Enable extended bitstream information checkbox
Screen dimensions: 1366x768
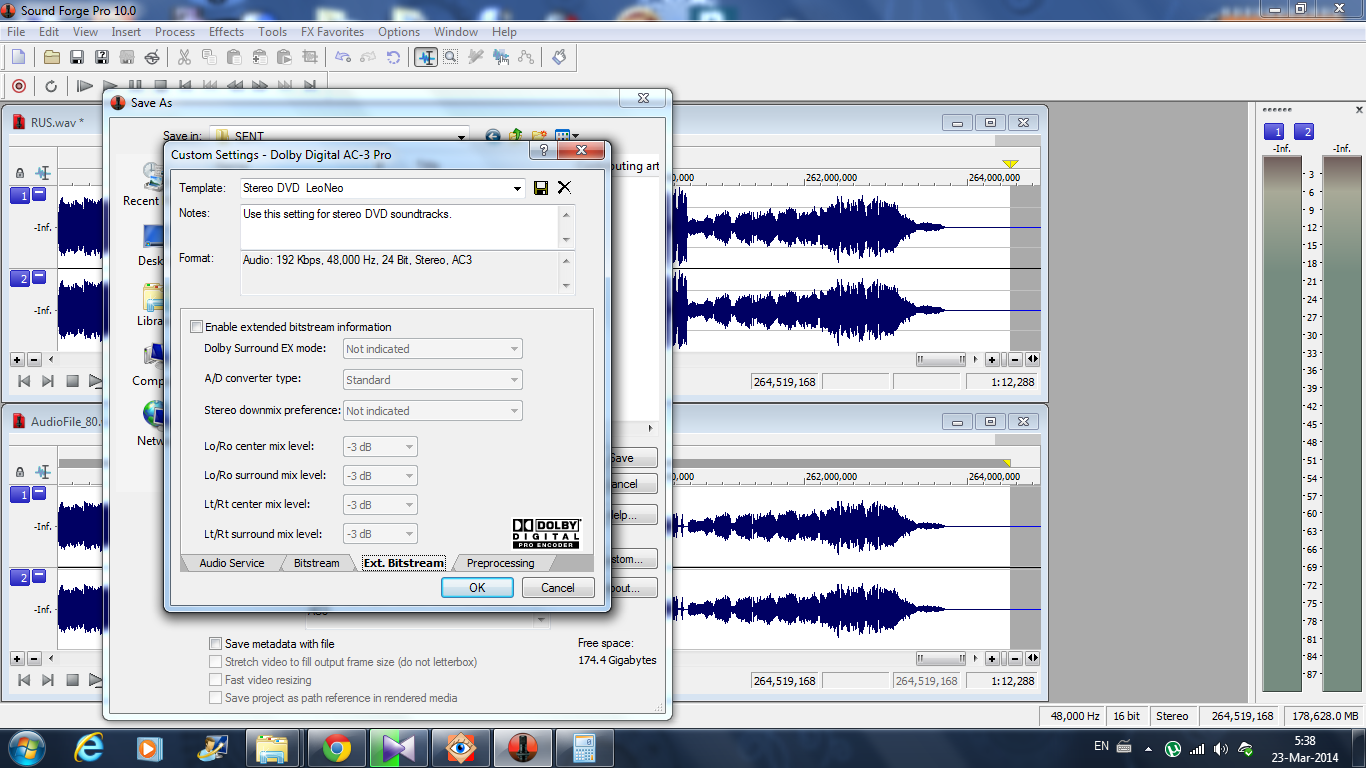pos(197,327)
